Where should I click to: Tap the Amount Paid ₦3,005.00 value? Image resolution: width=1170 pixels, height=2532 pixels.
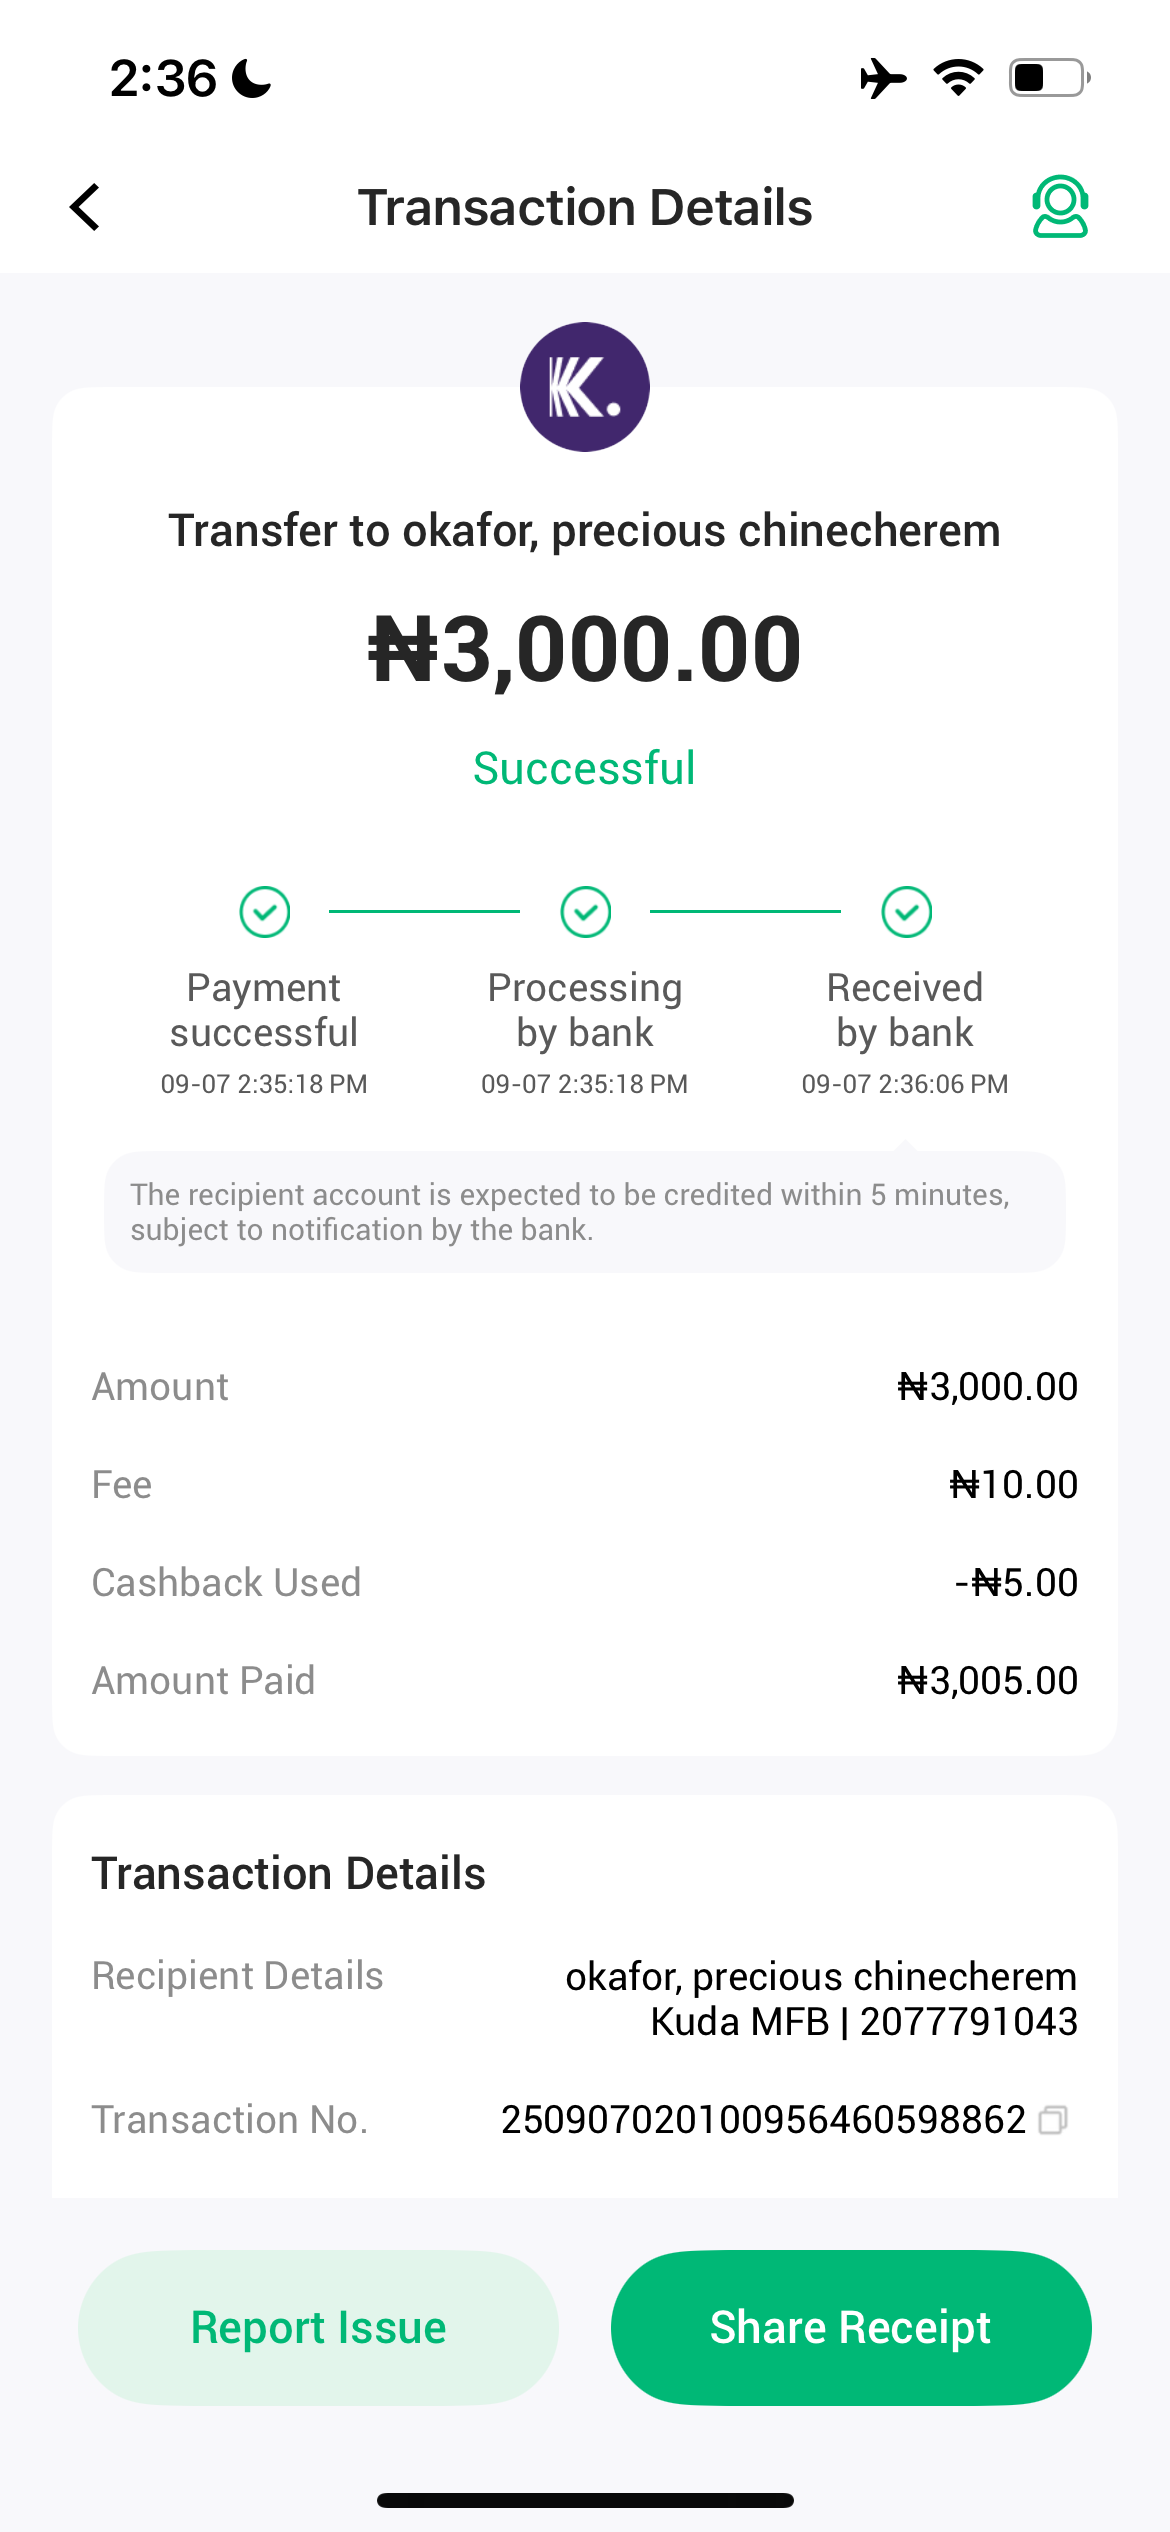point(987,1681)
